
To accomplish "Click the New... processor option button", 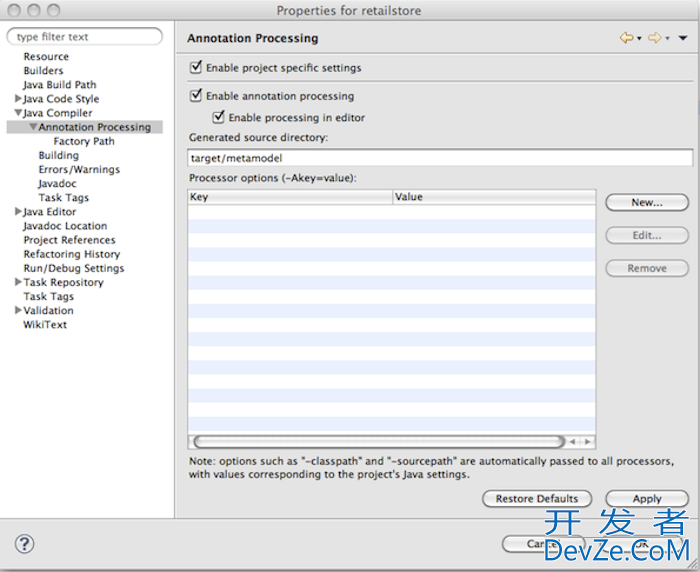I will pyautogui.click(x=647, y=203).
